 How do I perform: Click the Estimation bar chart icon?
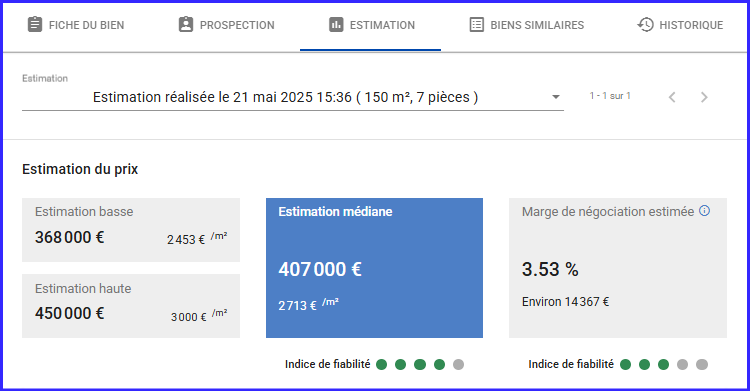pos(336,24)
